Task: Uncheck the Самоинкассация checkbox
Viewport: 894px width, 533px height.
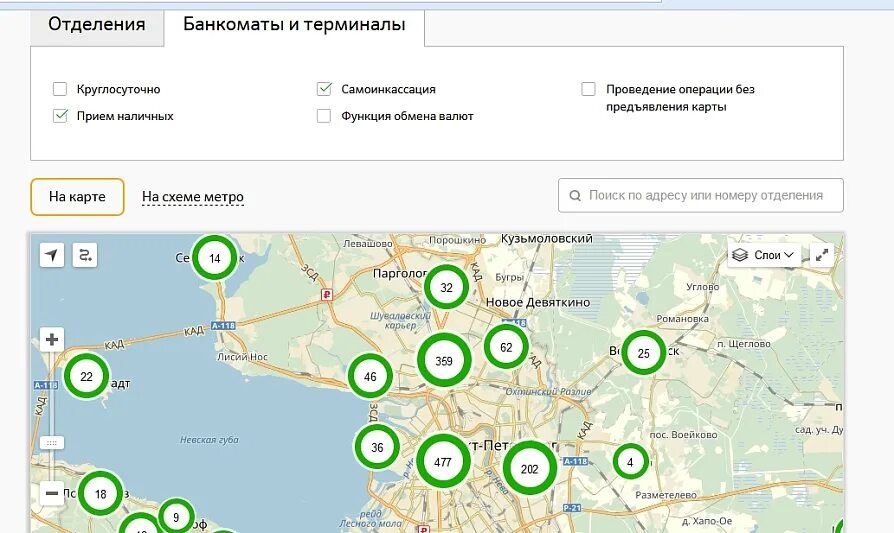Action: [324, 89]
